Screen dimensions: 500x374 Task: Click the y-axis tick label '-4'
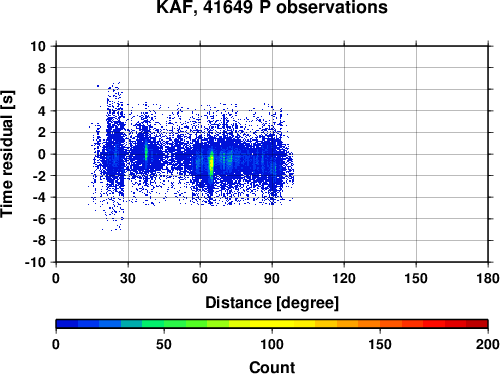click(39, 198)
